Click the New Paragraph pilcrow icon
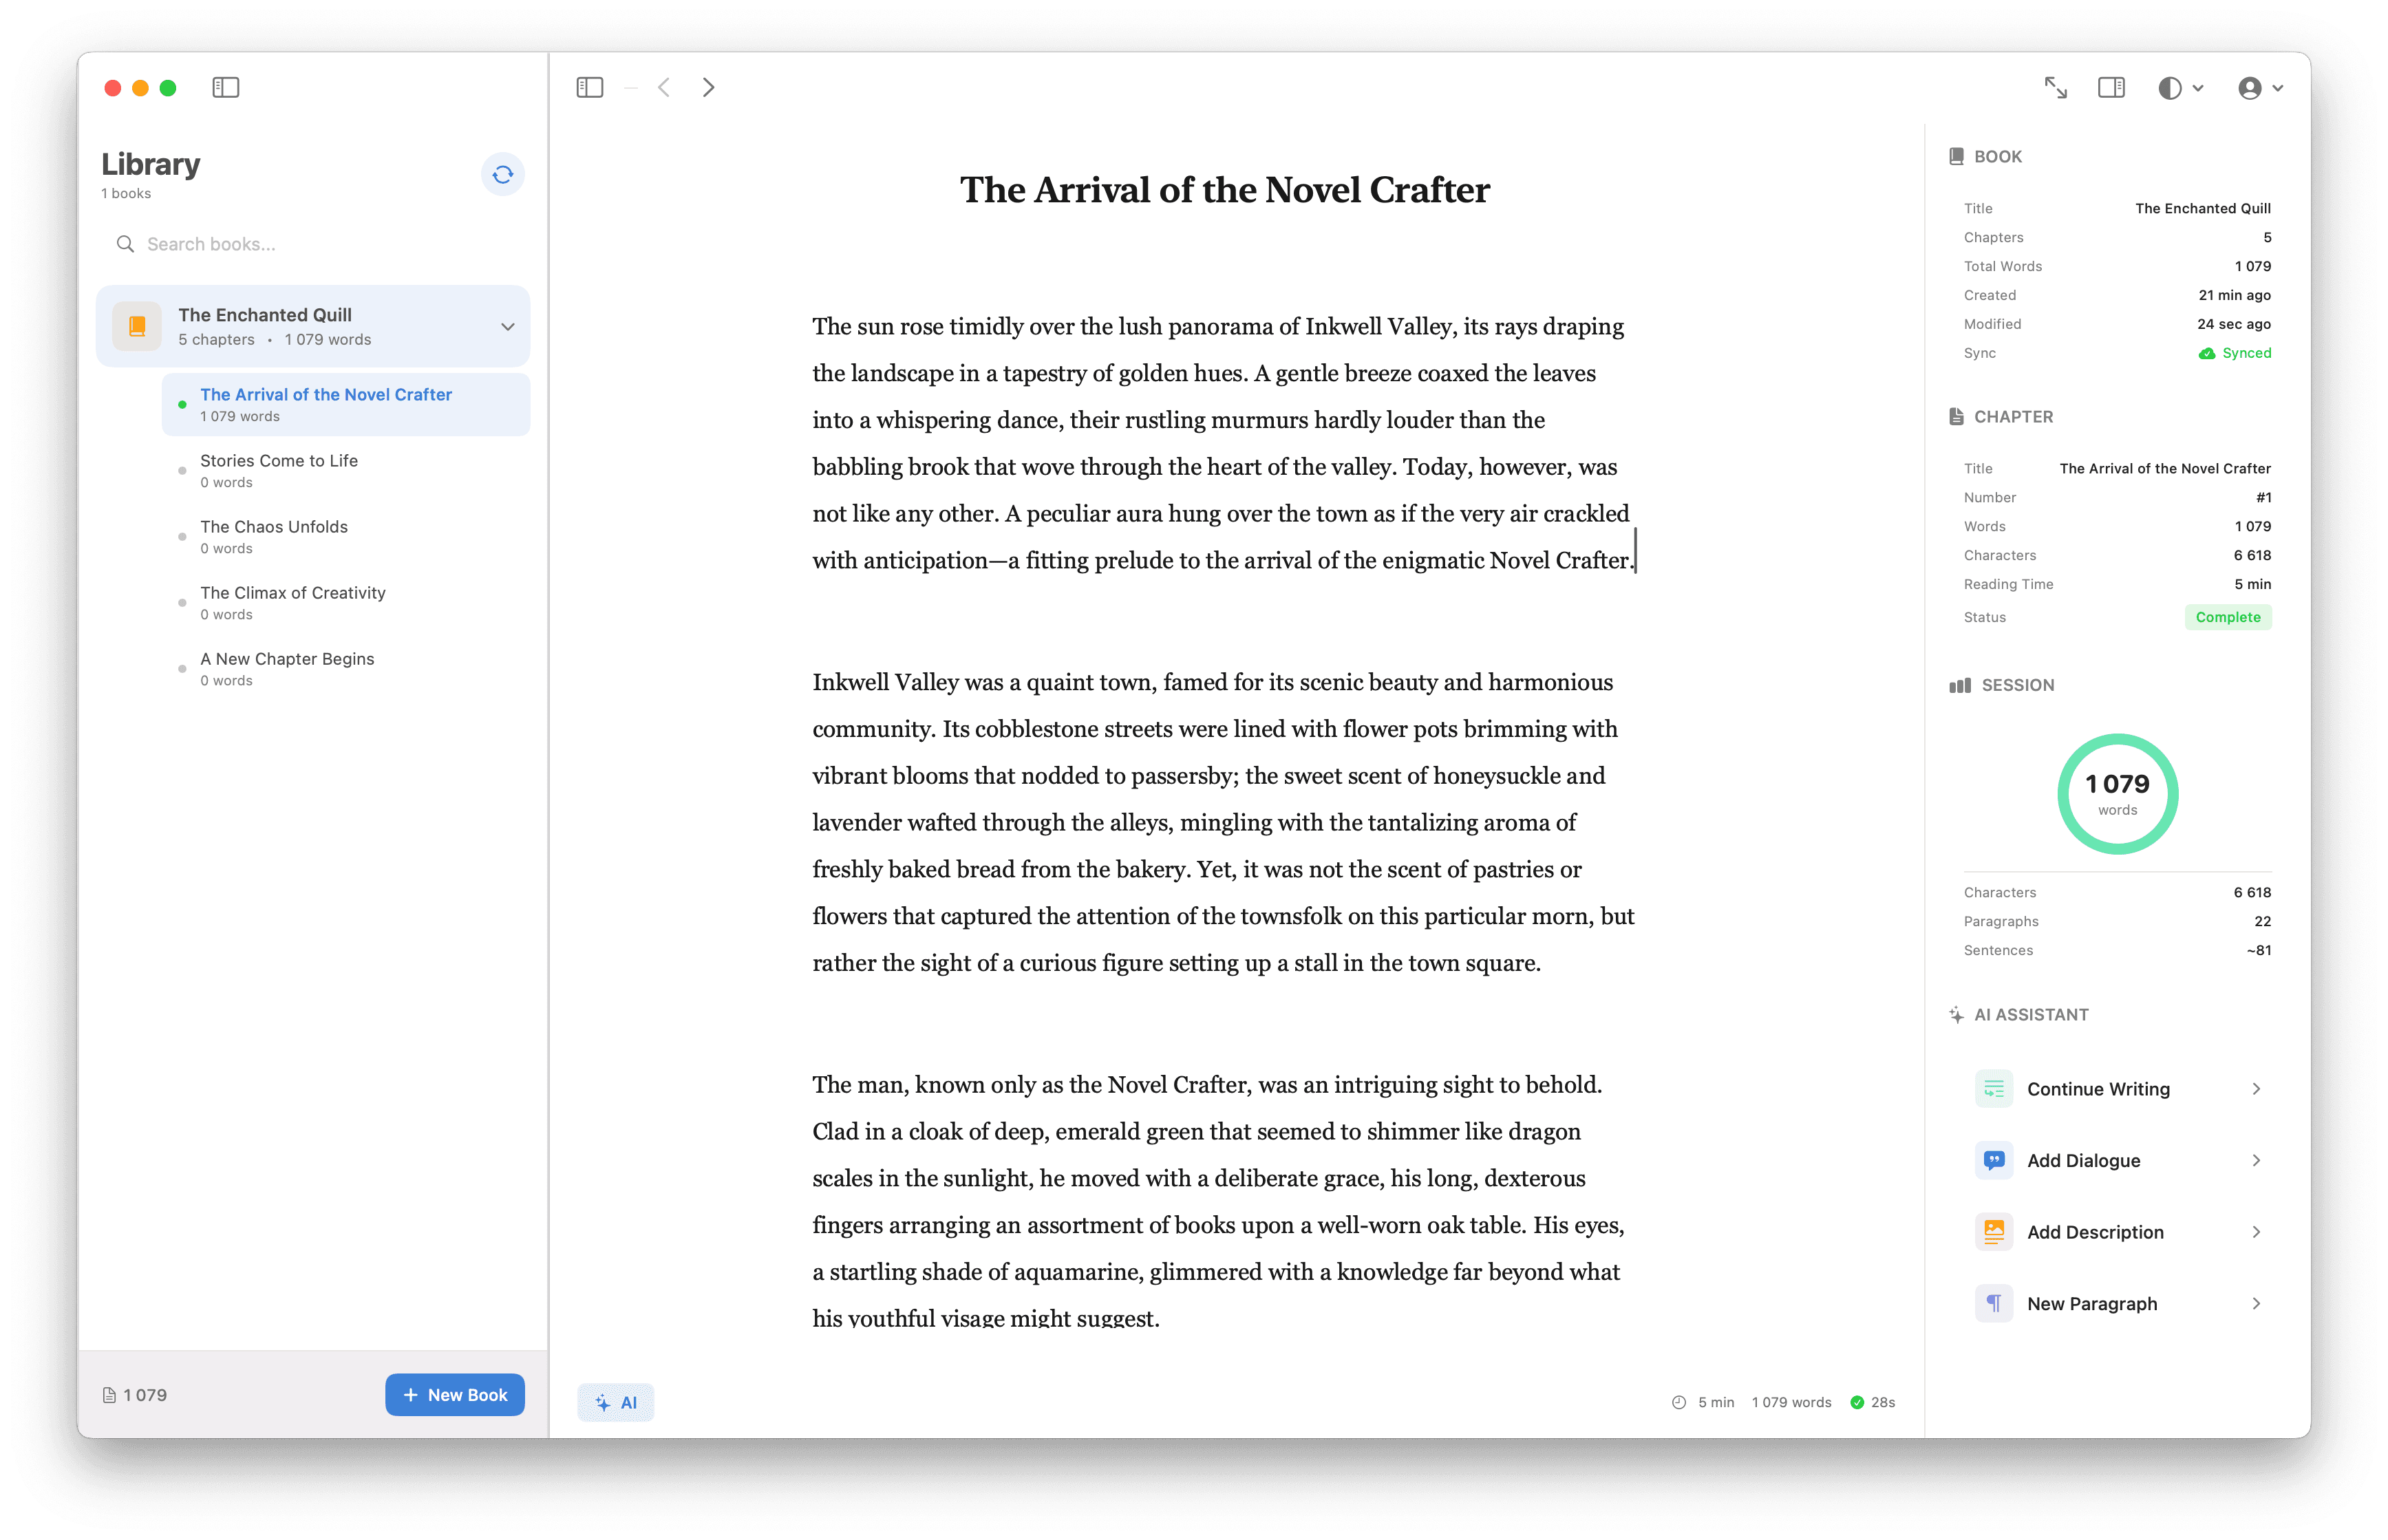Image resolution: width=2388 pixels, height=1540 pixels. coord(1993,1303)
